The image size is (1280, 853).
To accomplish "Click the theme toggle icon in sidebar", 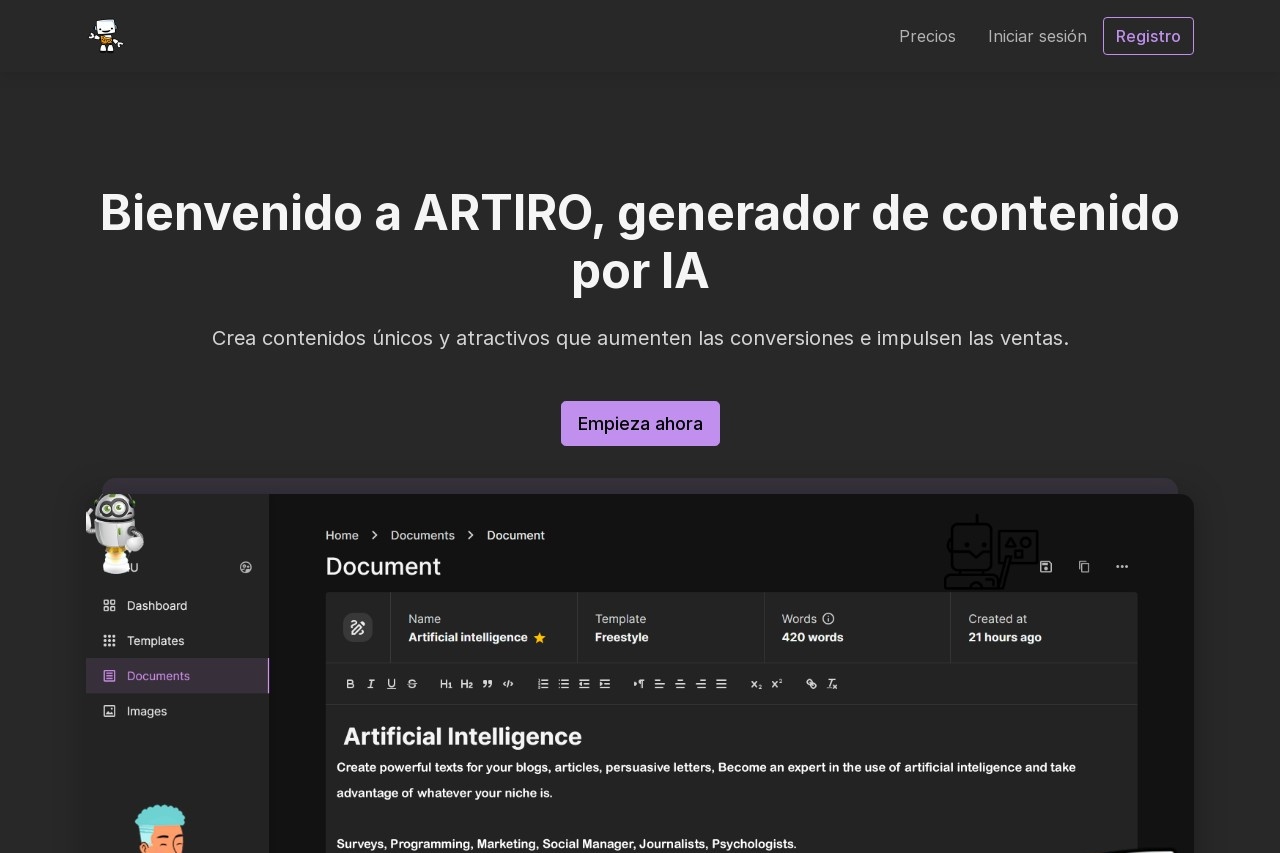I will 246,567.
